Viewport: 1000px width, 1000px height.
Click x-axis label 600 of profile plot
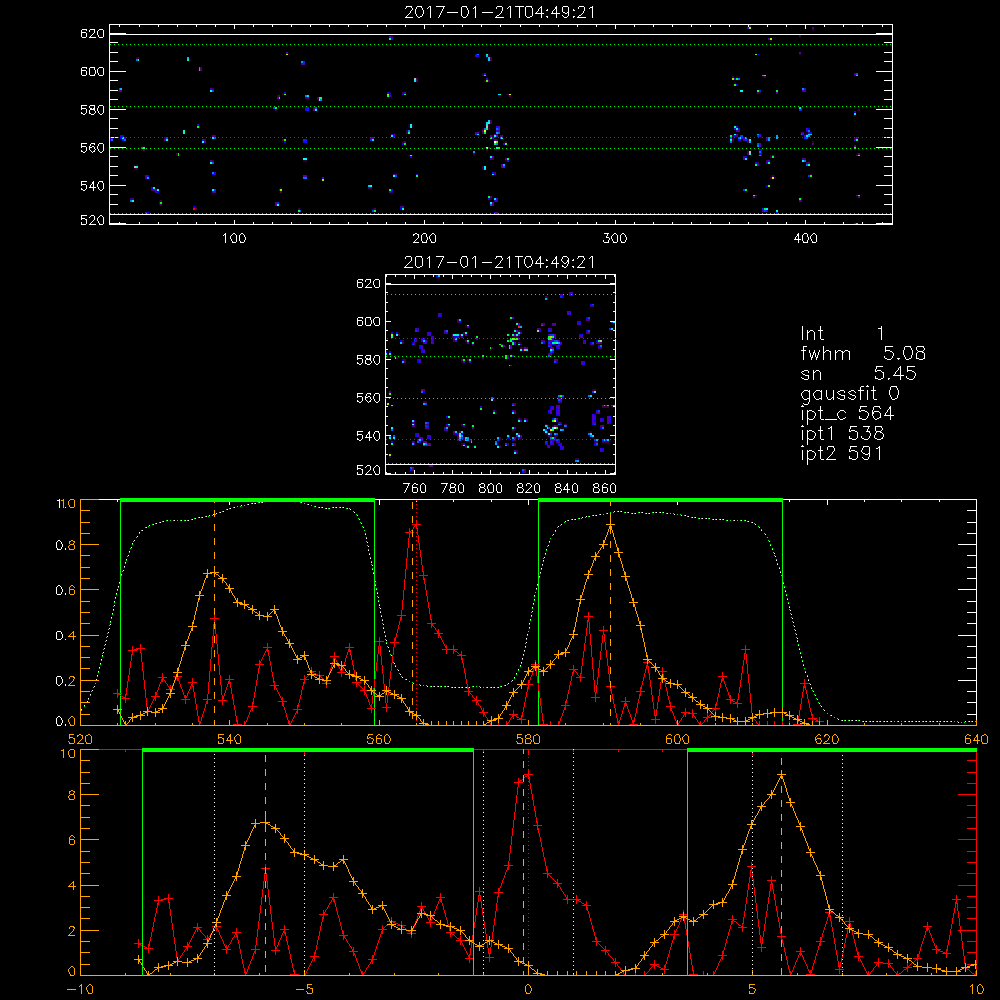point(677,740)
